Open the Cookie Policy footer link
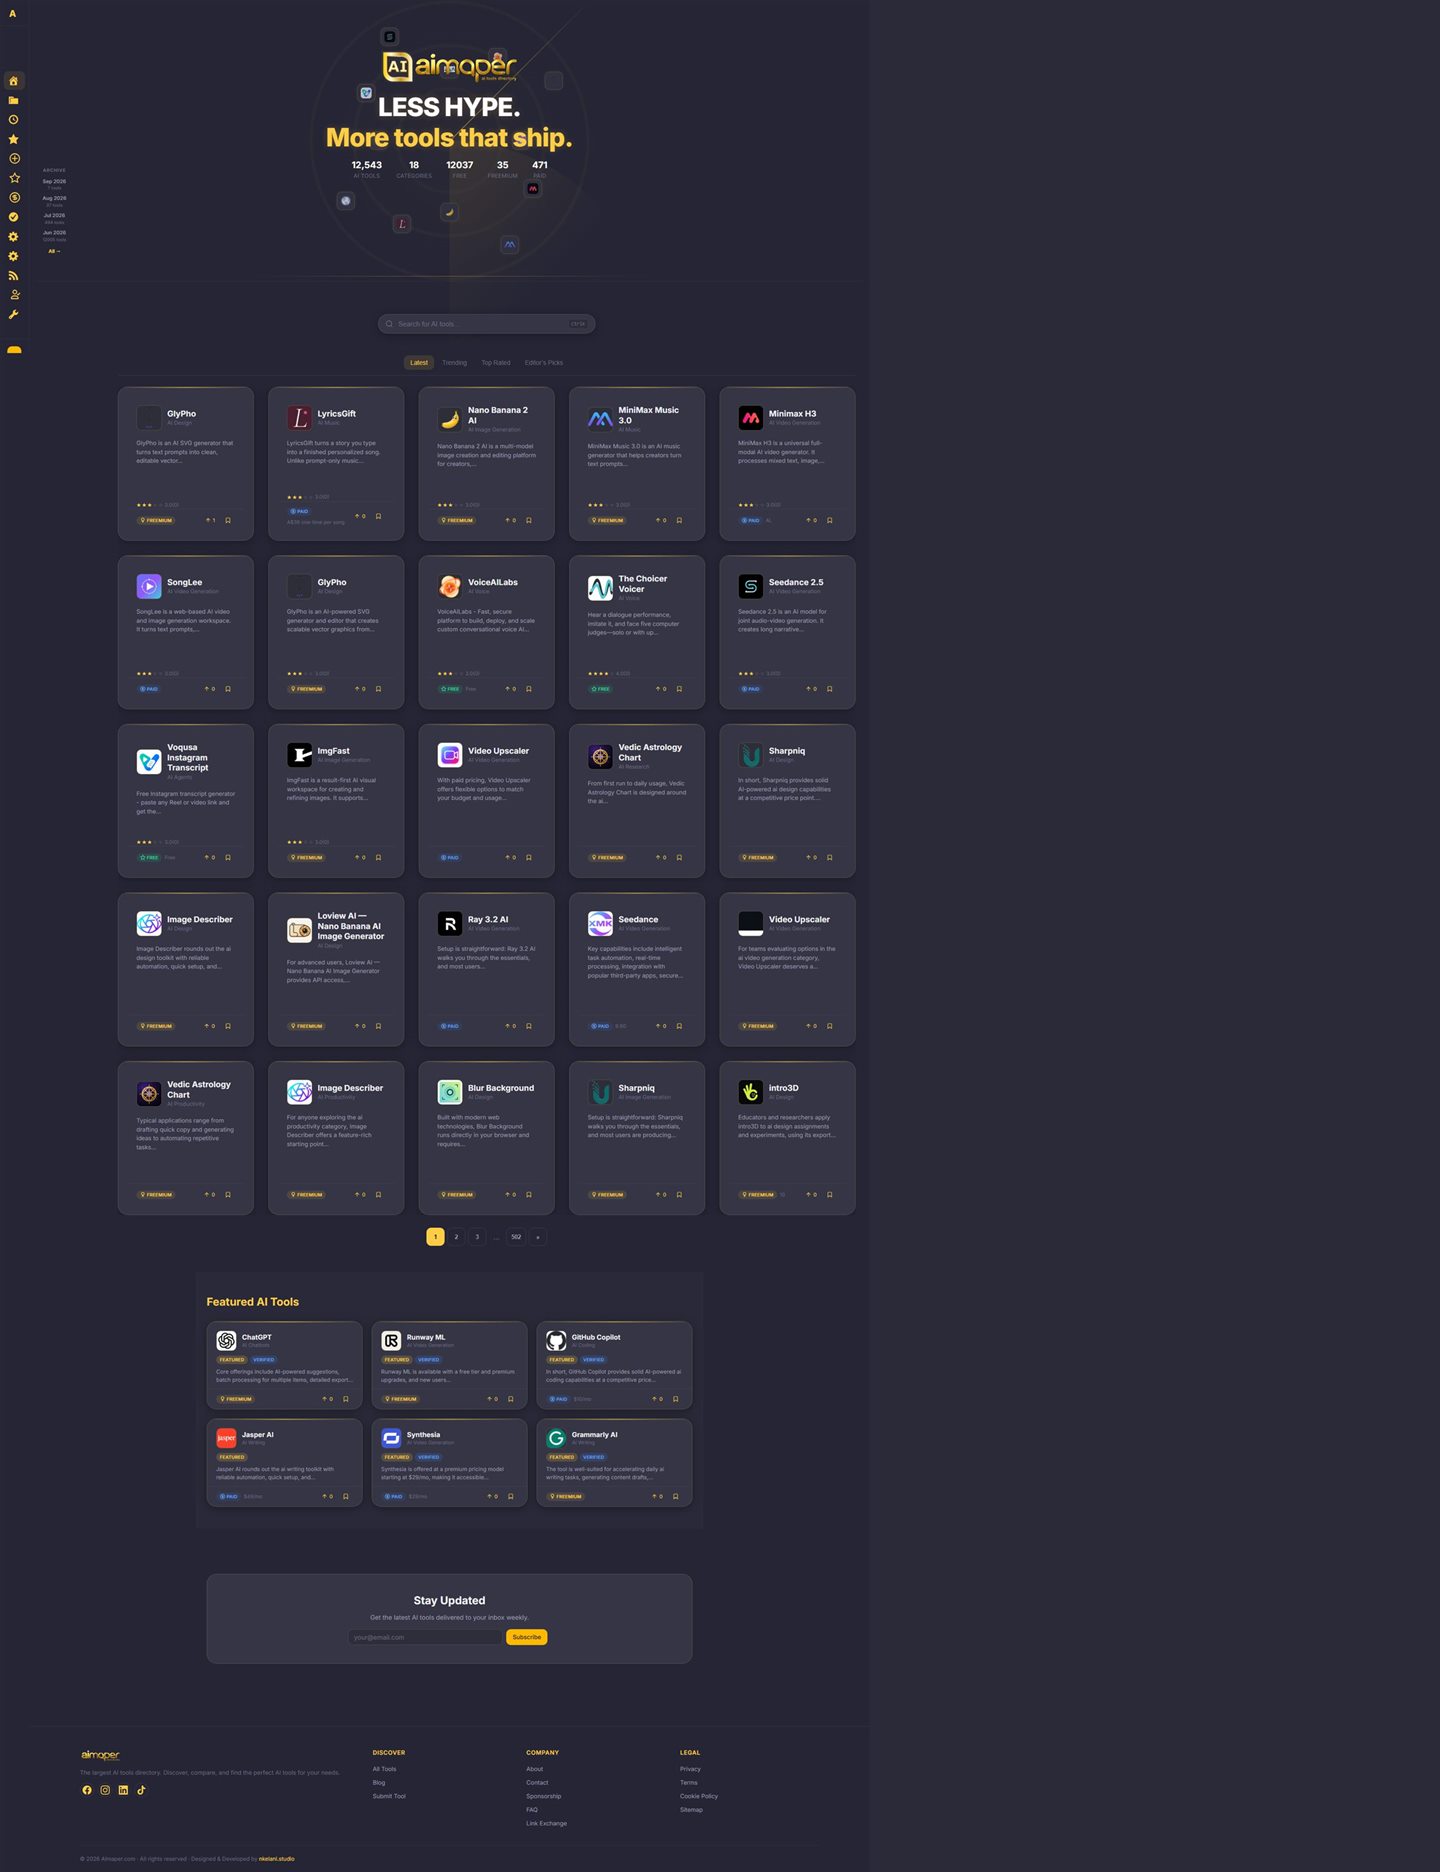 coord(699,1796)
